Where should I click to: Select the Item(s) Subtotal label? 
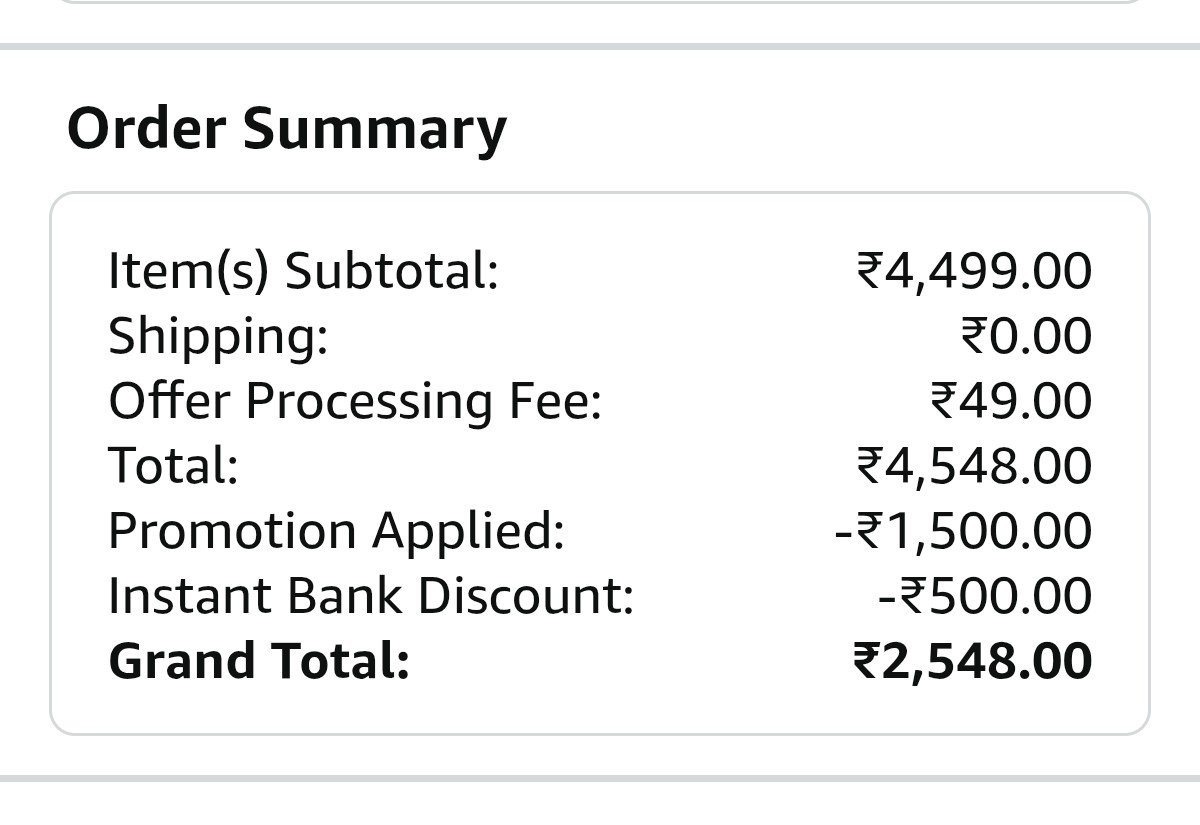pyautogui.click(x=303, y=270)
